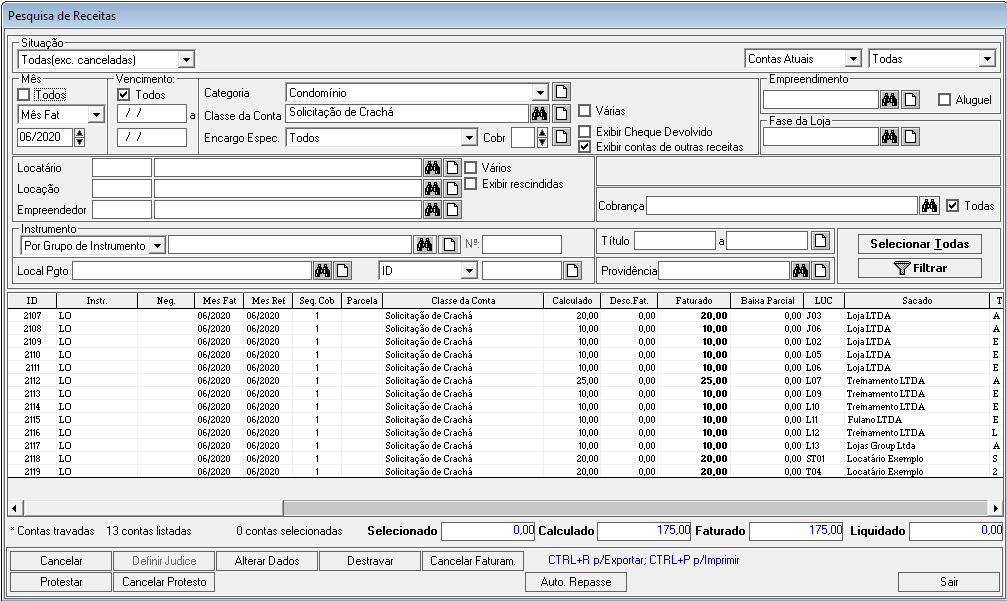
Task: Clear Providência with blank-page icon
Action: (820, 270)
